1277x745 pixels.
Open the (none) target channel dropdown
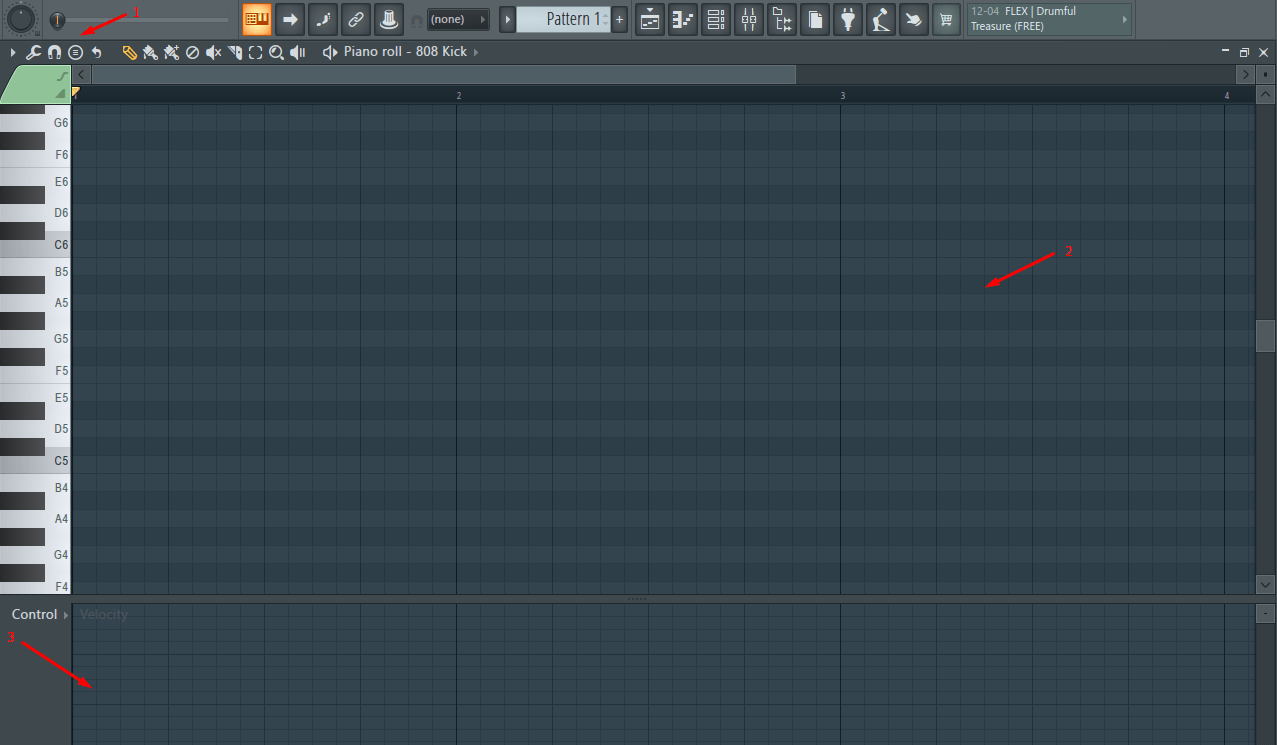coord(458,18)
